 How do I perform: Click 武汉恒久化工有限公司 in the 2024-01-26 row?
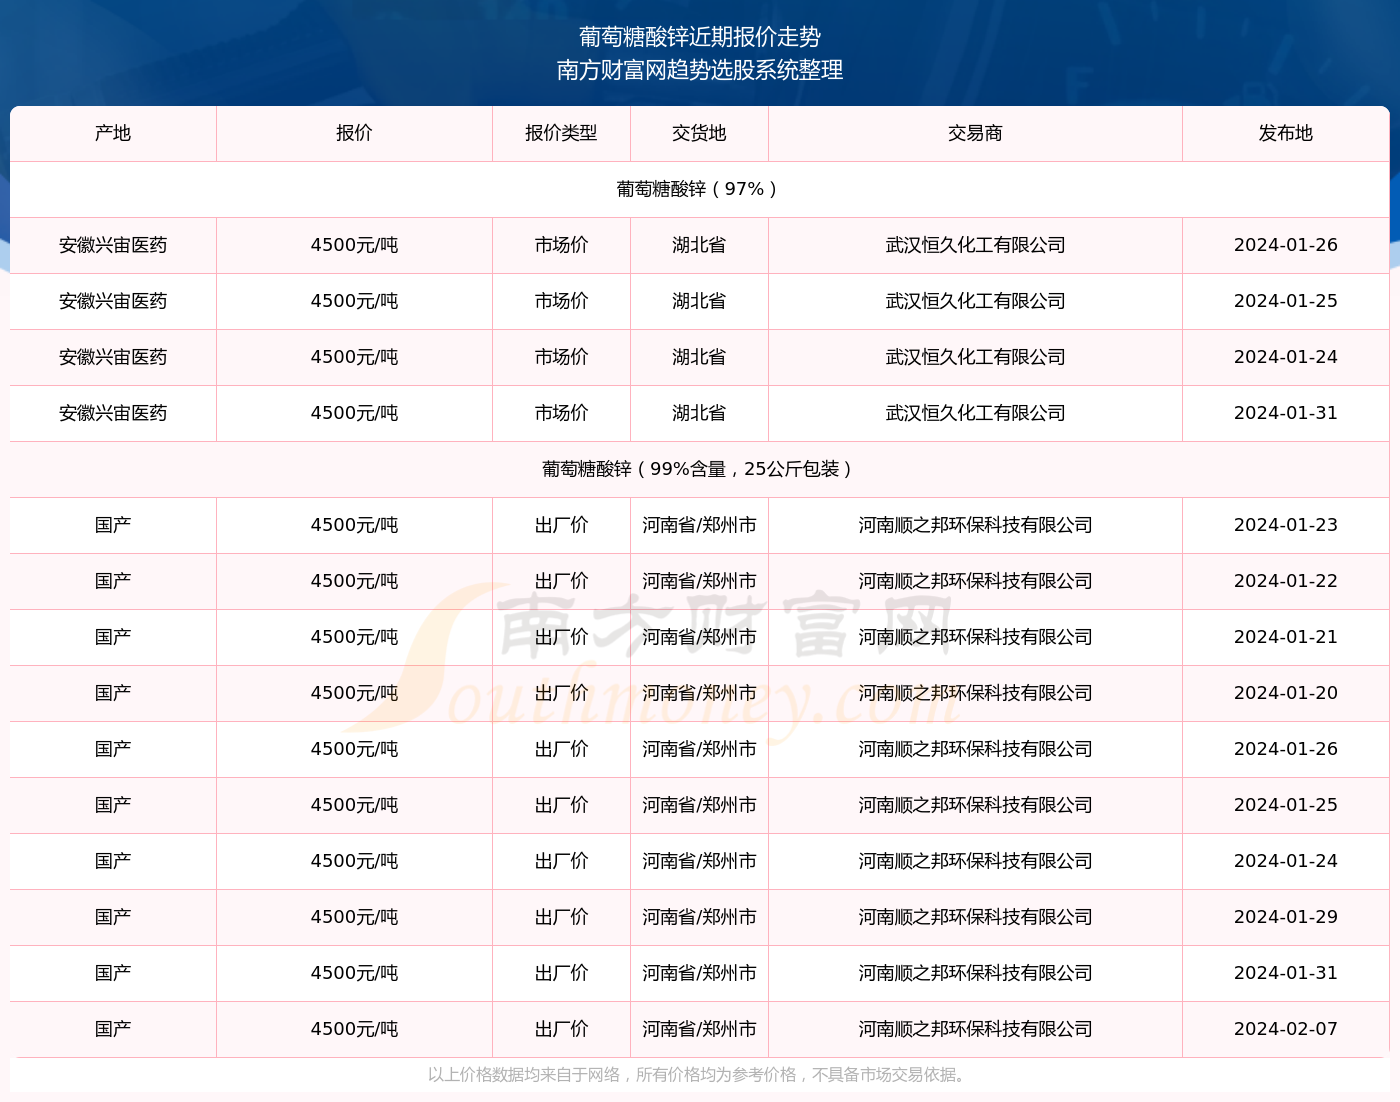coord(975,245)
